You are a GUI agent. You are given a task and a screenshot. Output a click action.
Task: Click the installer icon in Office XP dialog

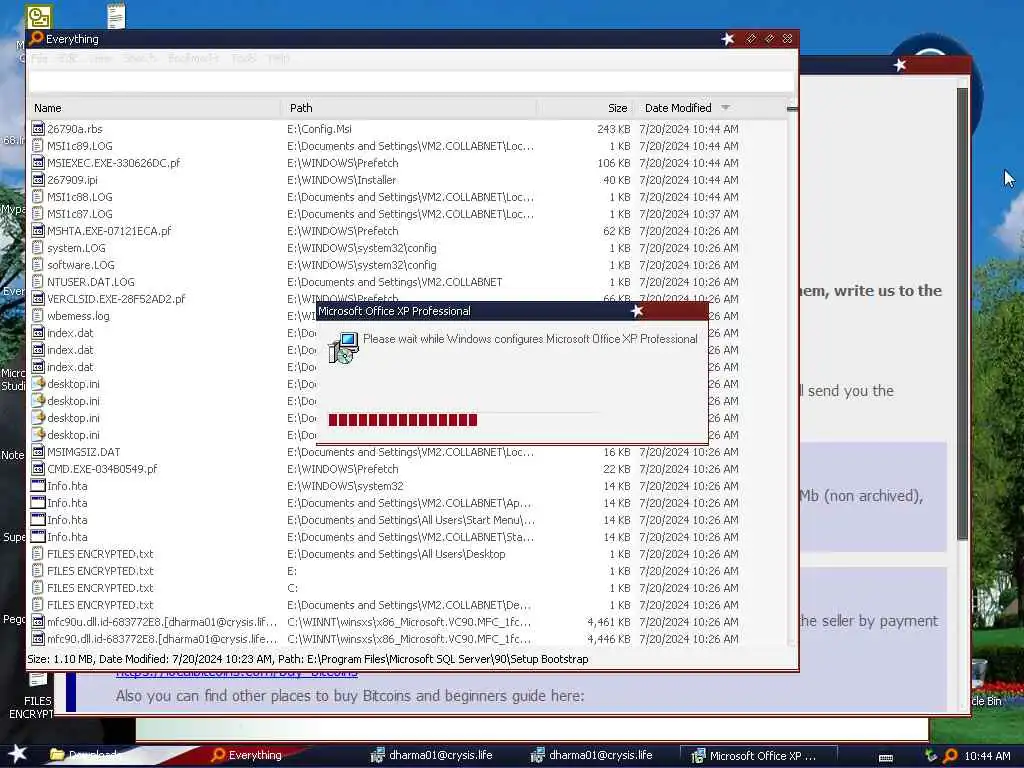pyautogui.click(x=344, y=347)
